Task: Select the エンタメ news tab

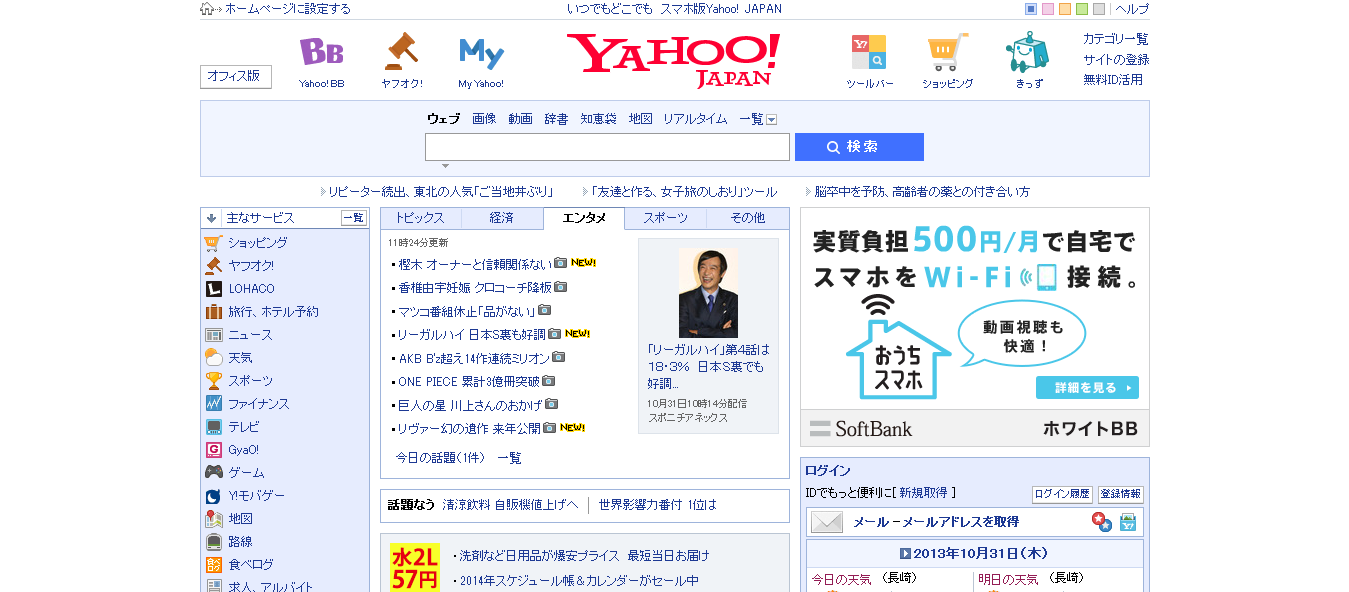Action: (x=584, y=218)
